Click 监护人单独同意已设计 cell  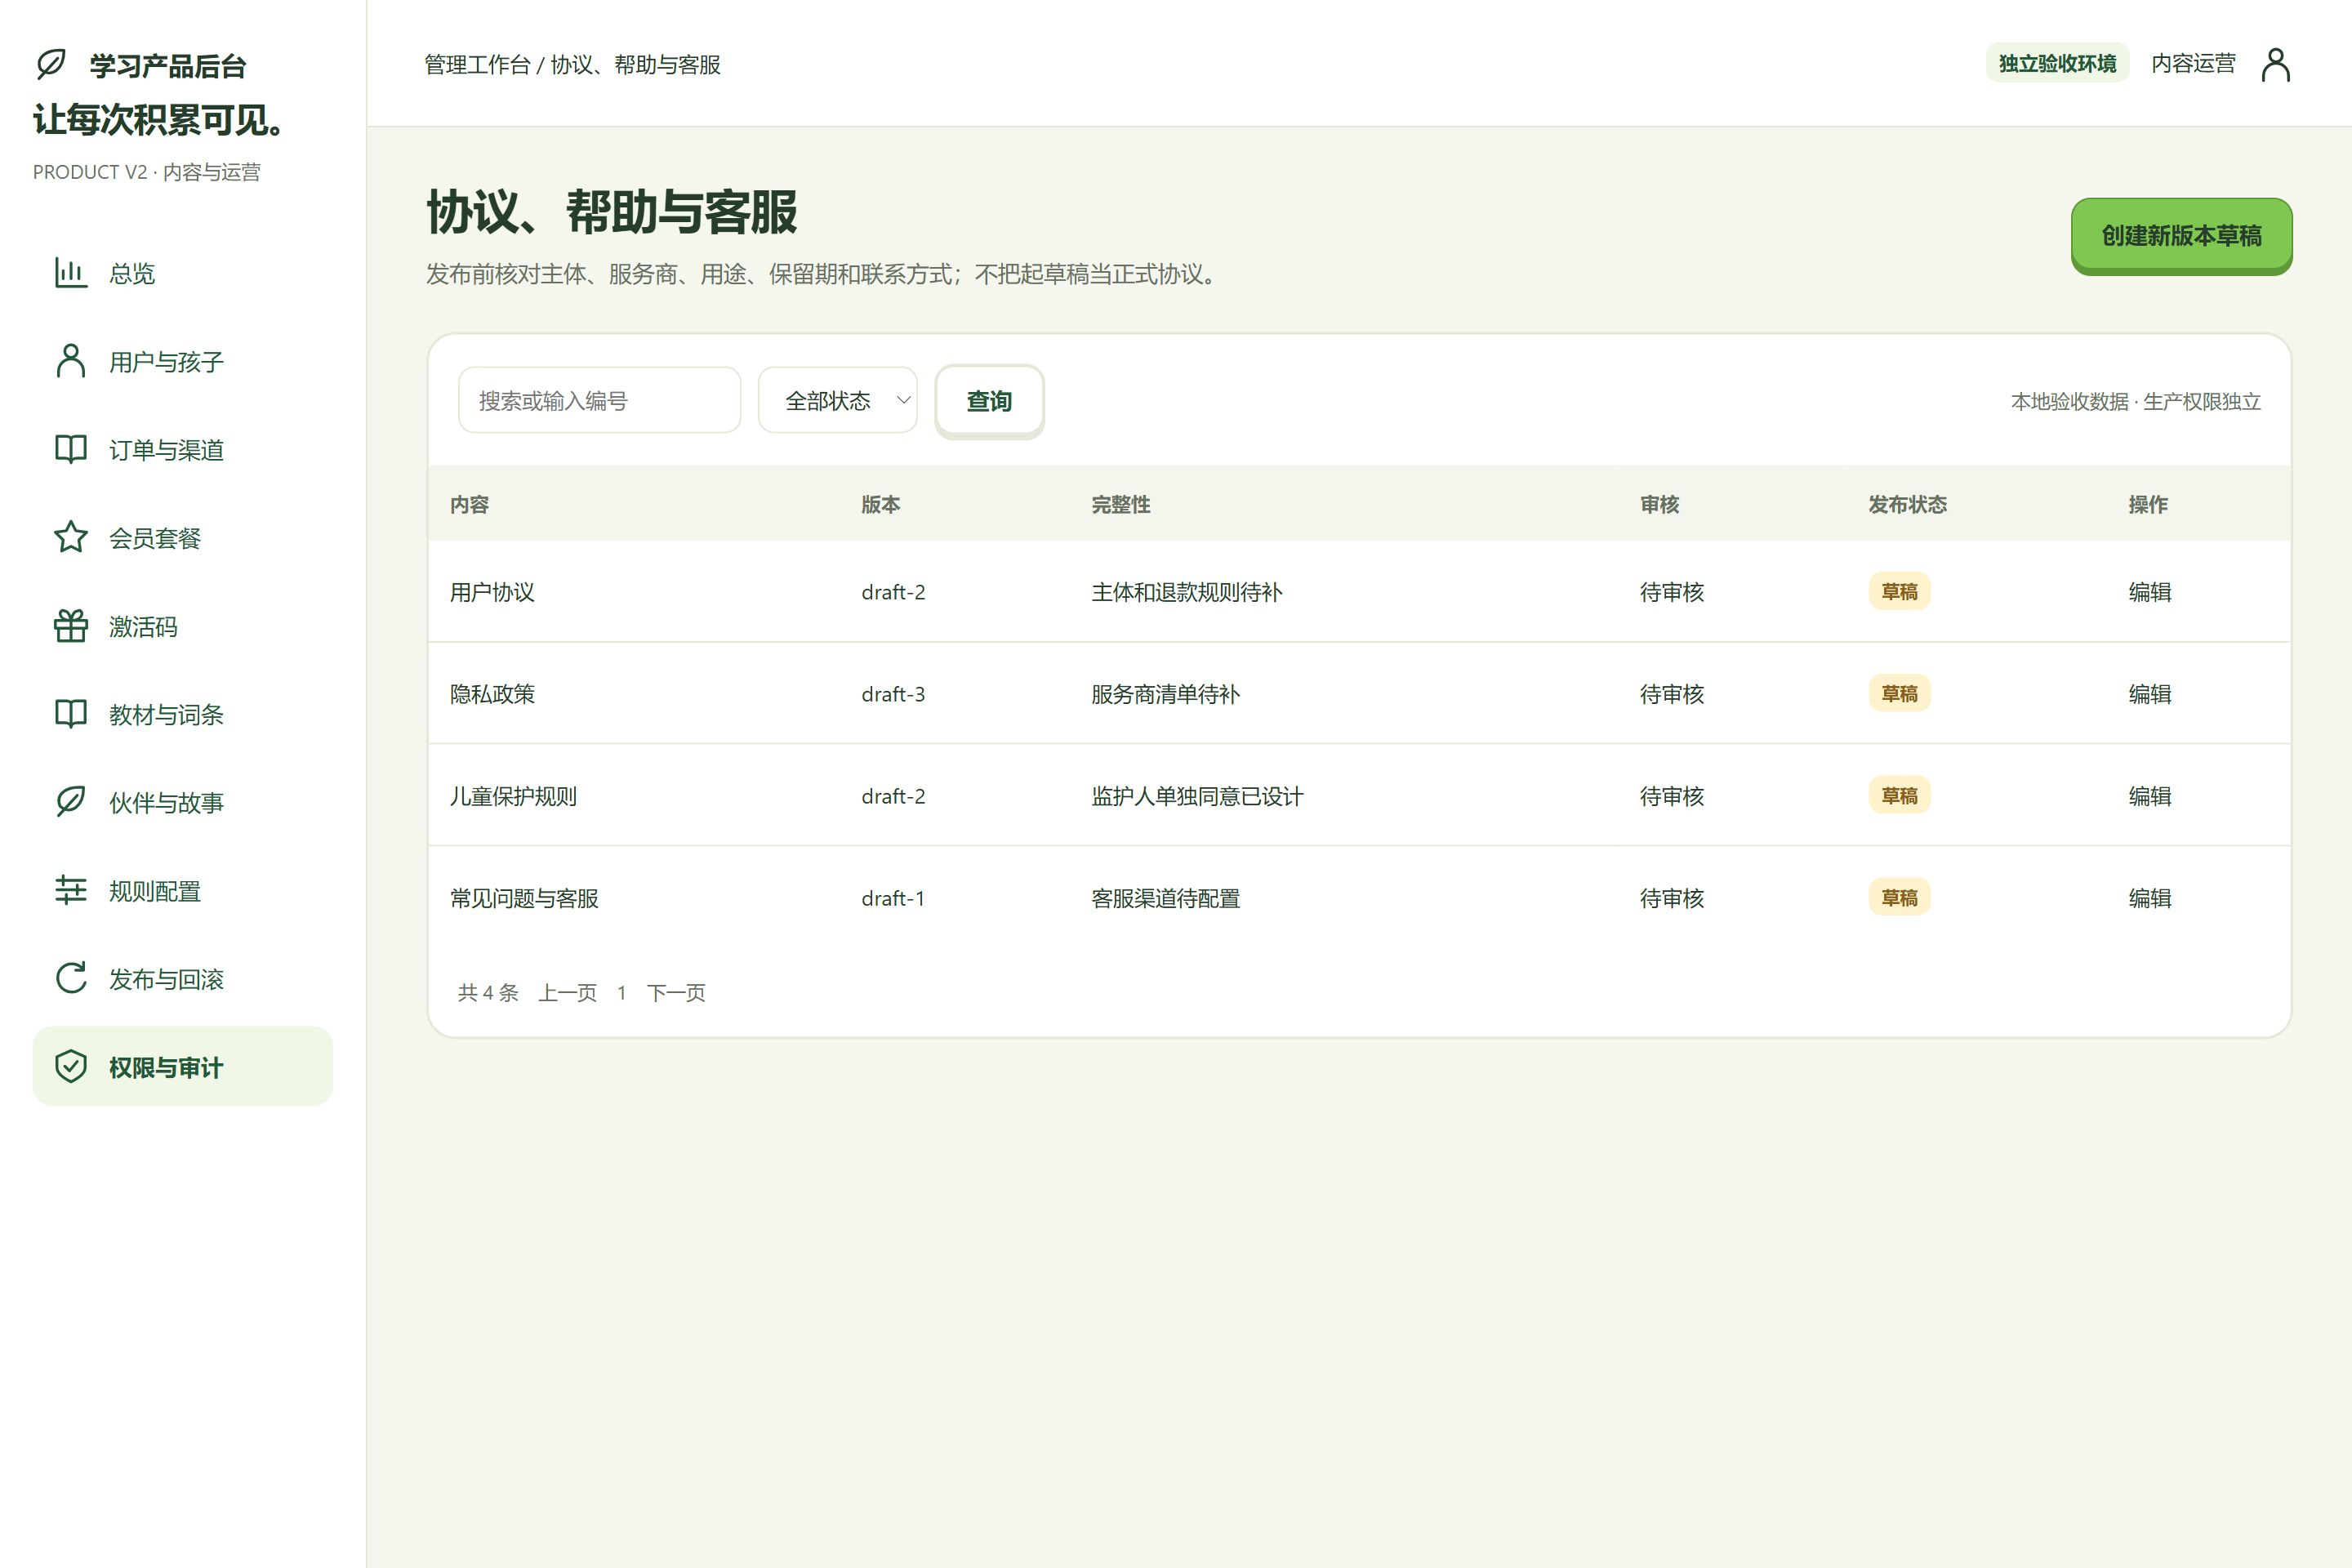1197,796
